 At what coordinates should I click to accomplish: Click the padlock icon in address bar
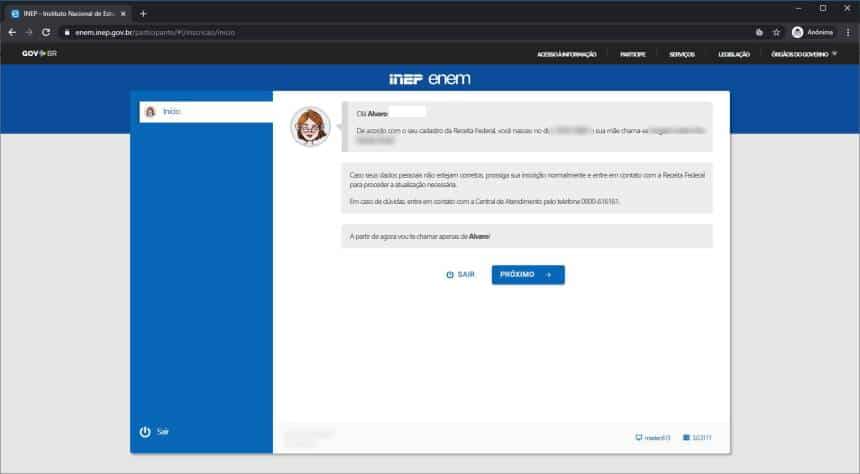click(x=67, y=33)
